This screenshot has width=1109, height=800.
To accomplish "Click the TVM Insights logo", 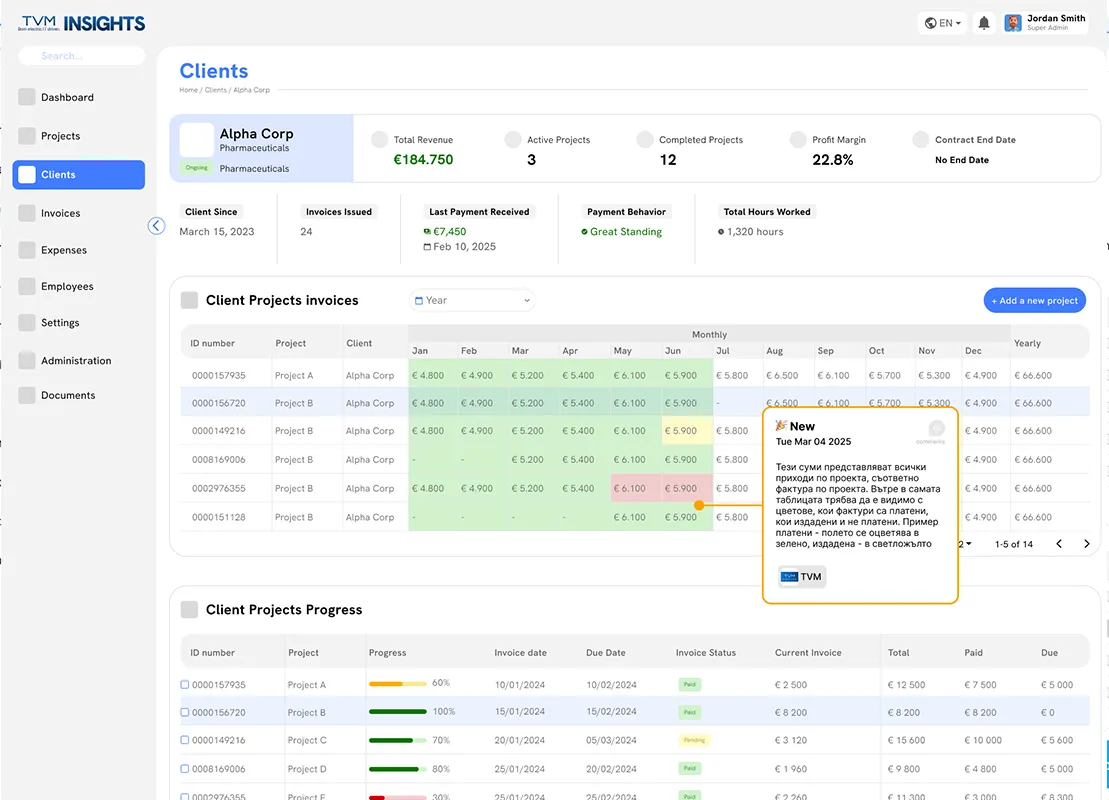I will coord(82,23).
